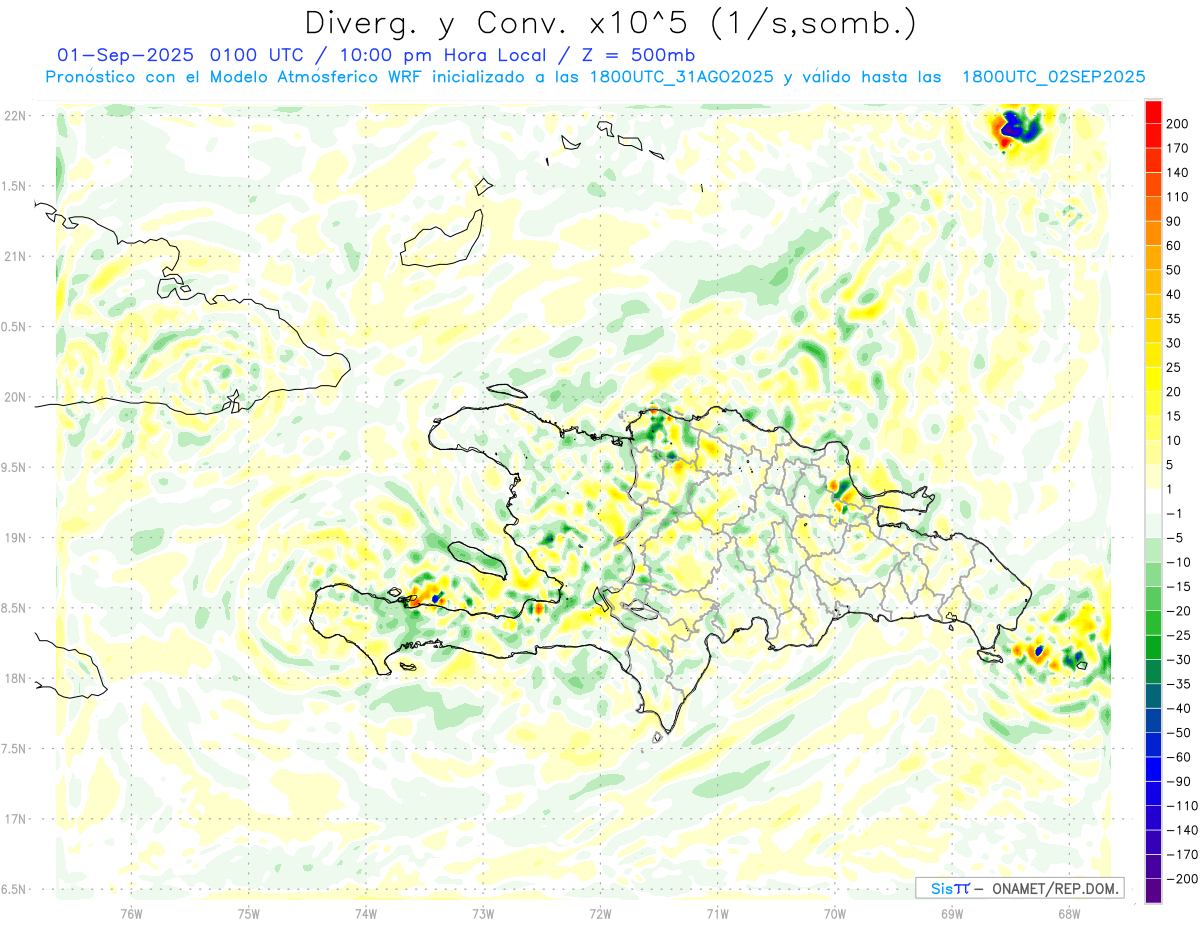The image size is (1200, 927).
Task: Click the '70W' longitude label
Action: point(835,914)
